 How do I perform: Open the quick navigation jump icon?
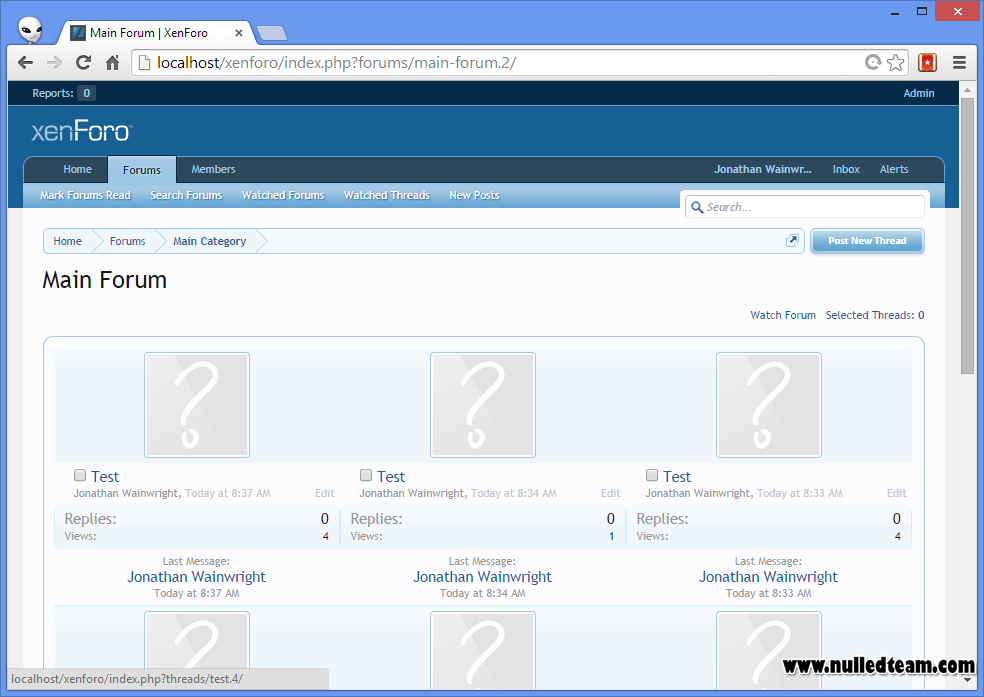tap(792, 241)
